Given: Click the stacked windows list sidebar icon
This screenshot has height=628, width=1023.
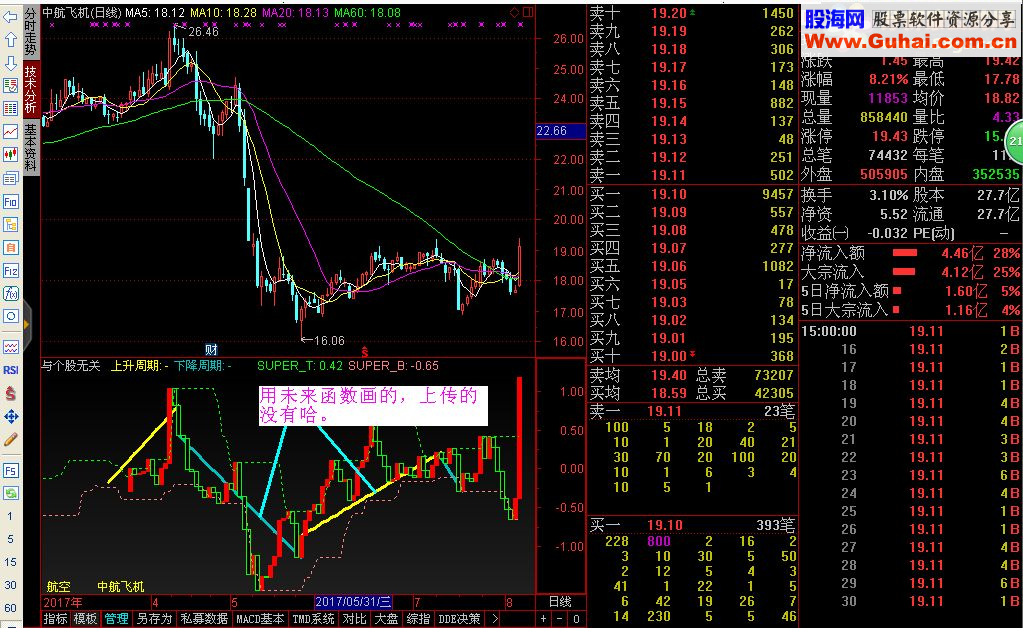Looking at the screenshot, I should pos(10,178).
